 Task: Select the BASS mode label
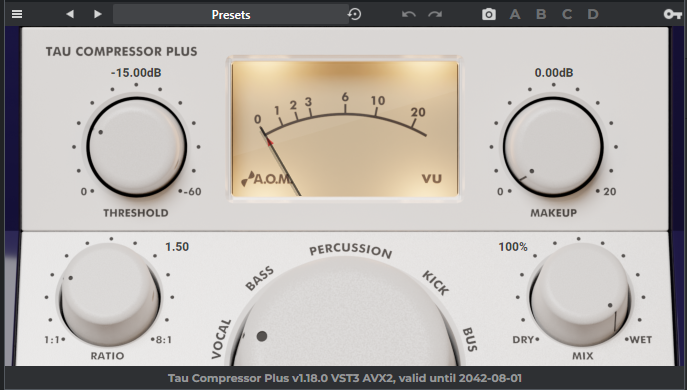click(259, 279)
